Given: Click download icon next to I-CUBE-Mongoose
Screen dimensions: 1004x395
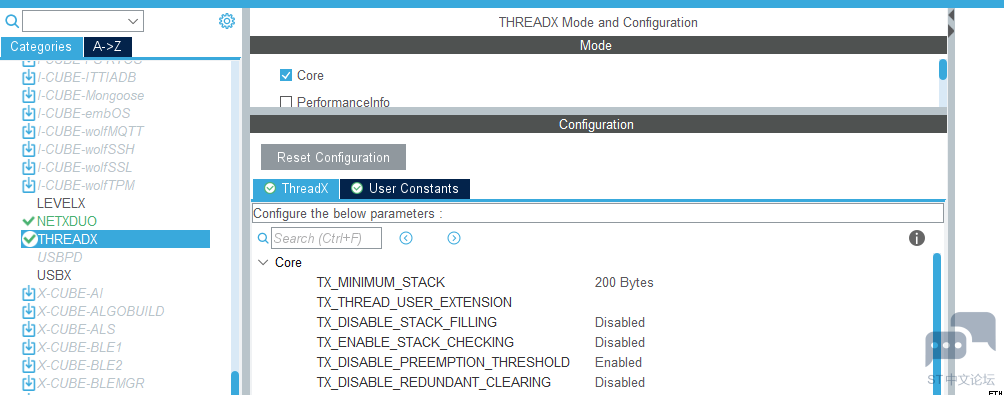Looking at the screenshot, I should point(28,95).
